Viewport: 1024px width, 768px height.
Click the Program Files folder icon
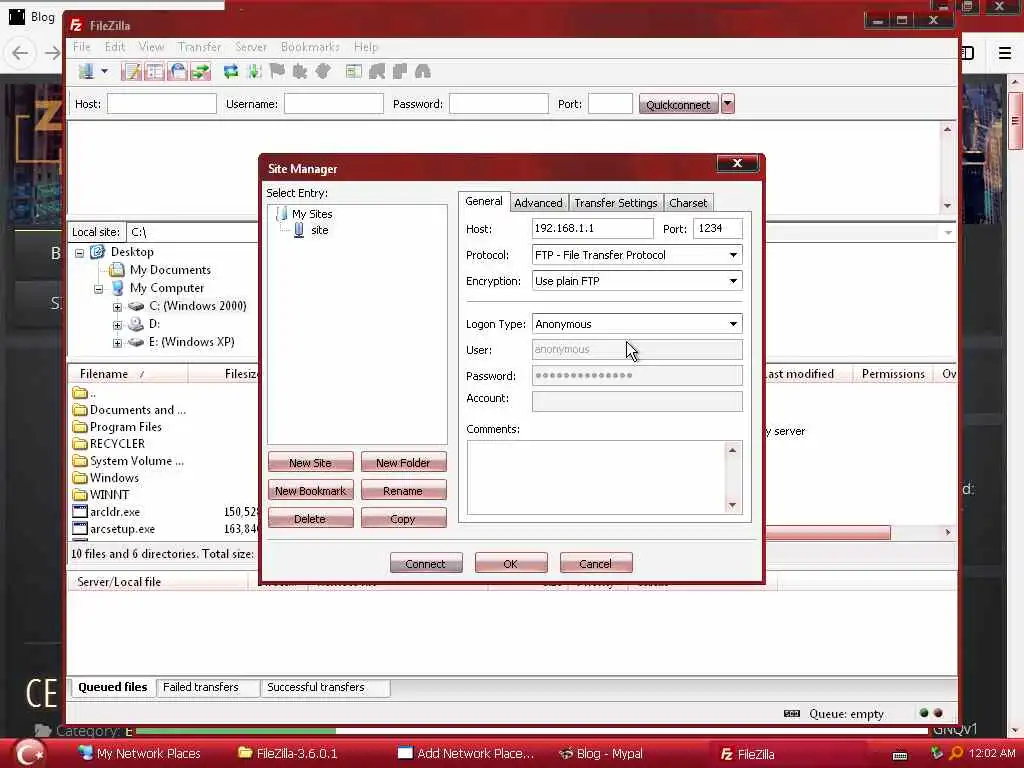coord(80,426)
